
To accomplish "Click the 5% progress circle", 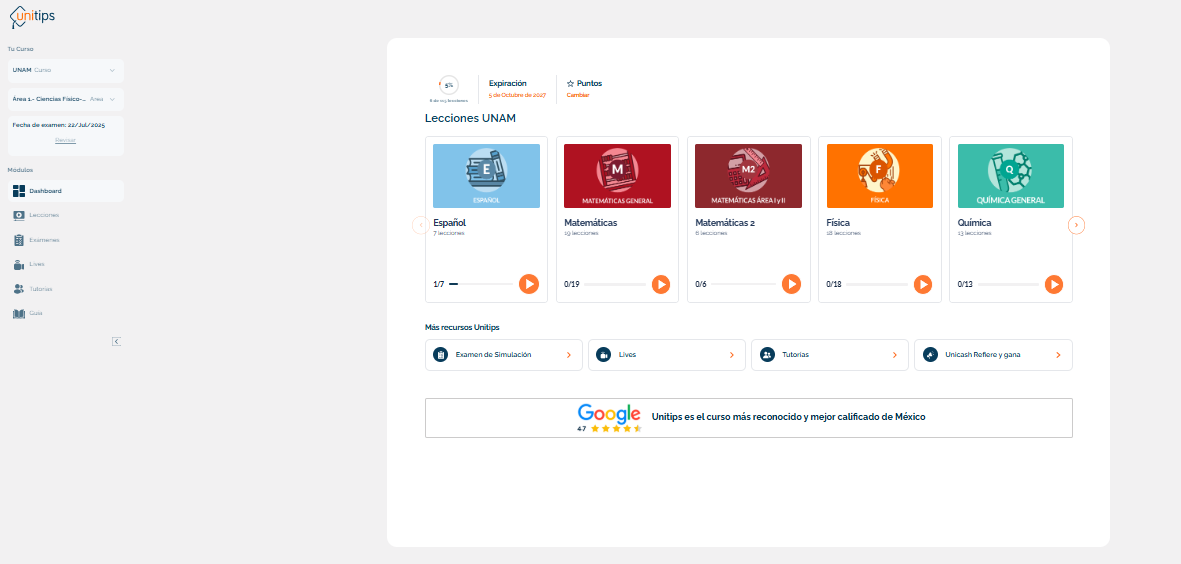I will (448, 85).
